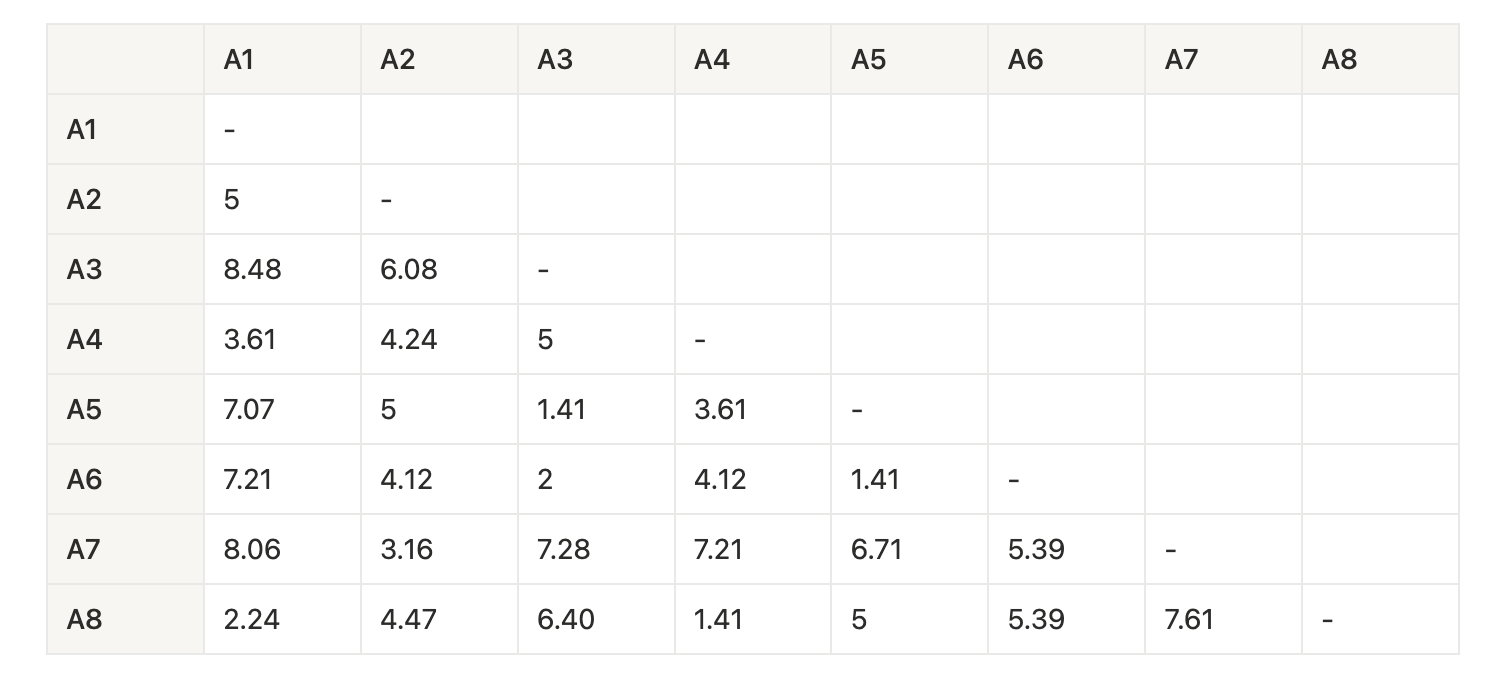Select the 8.06 cell
Image resolution: width=1510 pixels, height=684 pixels.
[253, 550]
